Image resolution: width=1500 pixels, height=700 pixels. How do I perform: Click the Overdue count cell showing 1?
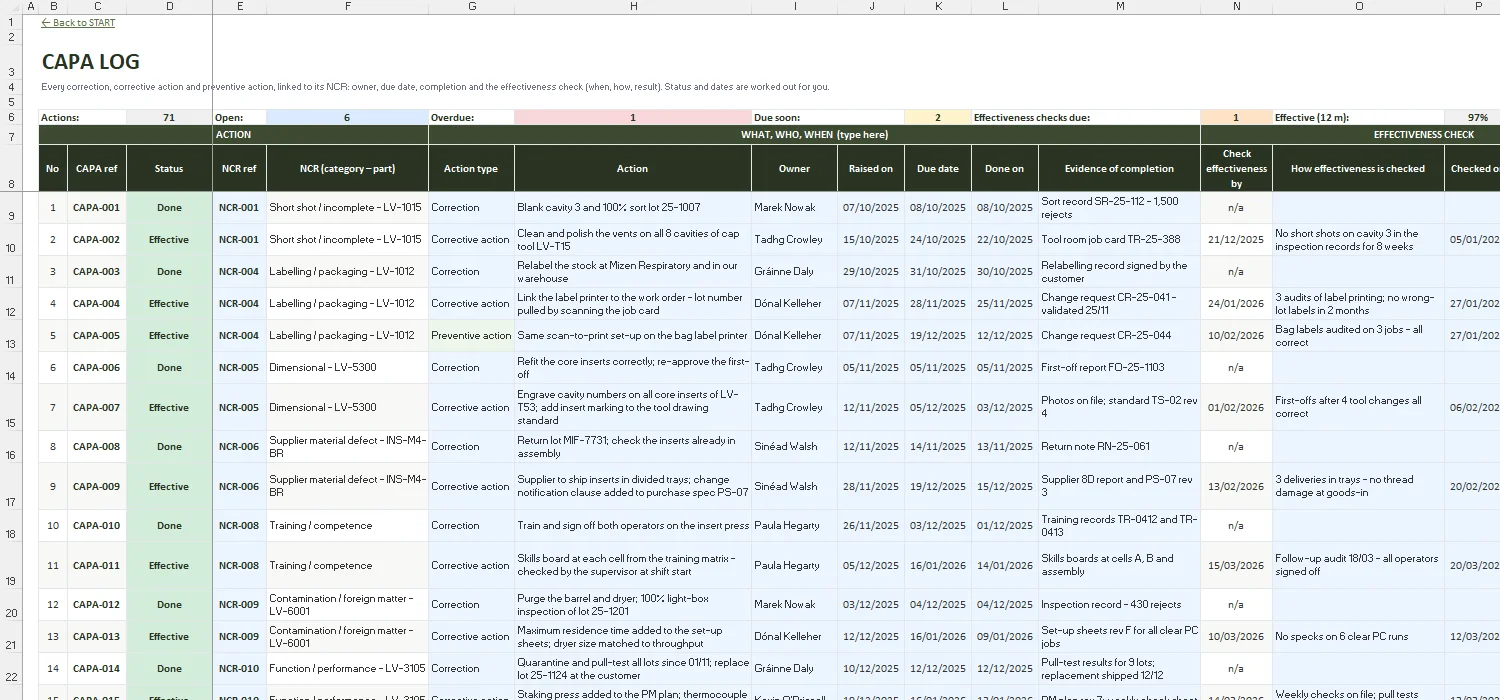[x=633, y=117]
